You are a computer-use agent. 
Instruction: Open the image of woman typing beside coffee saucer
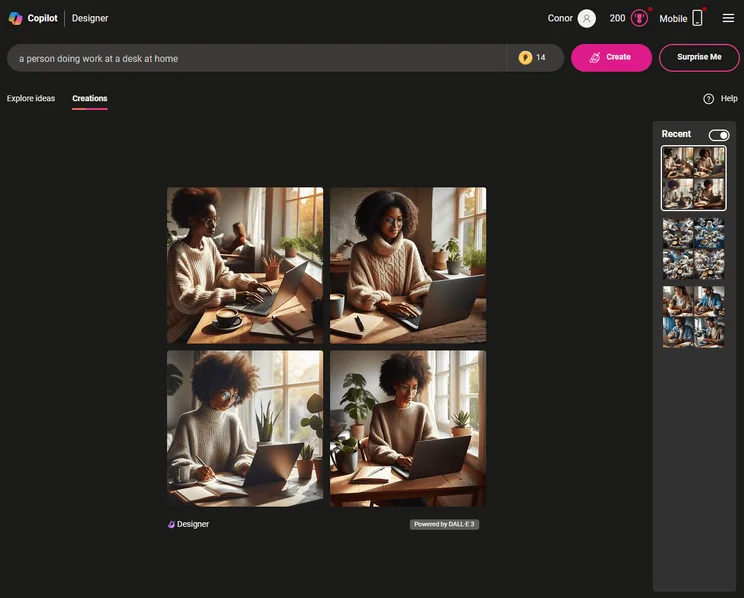(x=245, y=265)
